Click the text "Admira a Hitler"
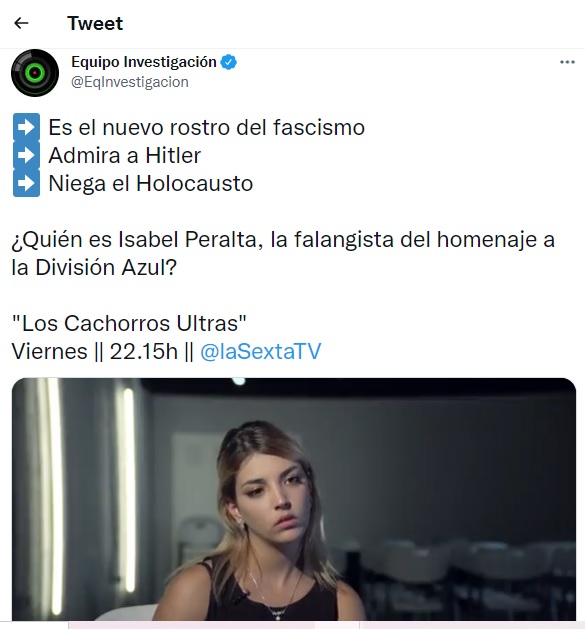 click(x=124, y=156)
